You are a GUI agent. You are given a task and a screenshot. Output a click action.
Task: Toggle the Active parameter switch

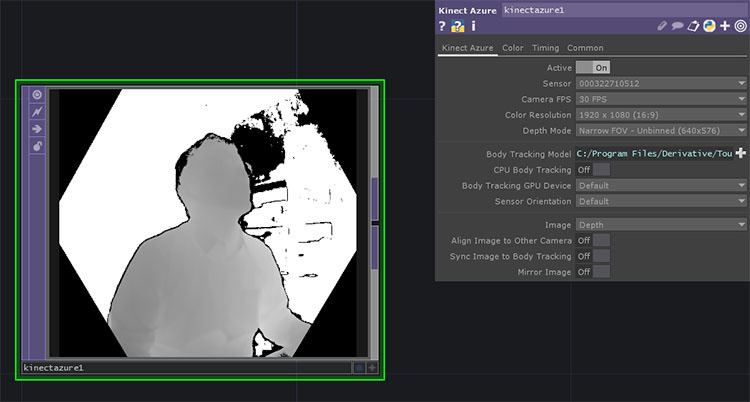tap(593, 67)
